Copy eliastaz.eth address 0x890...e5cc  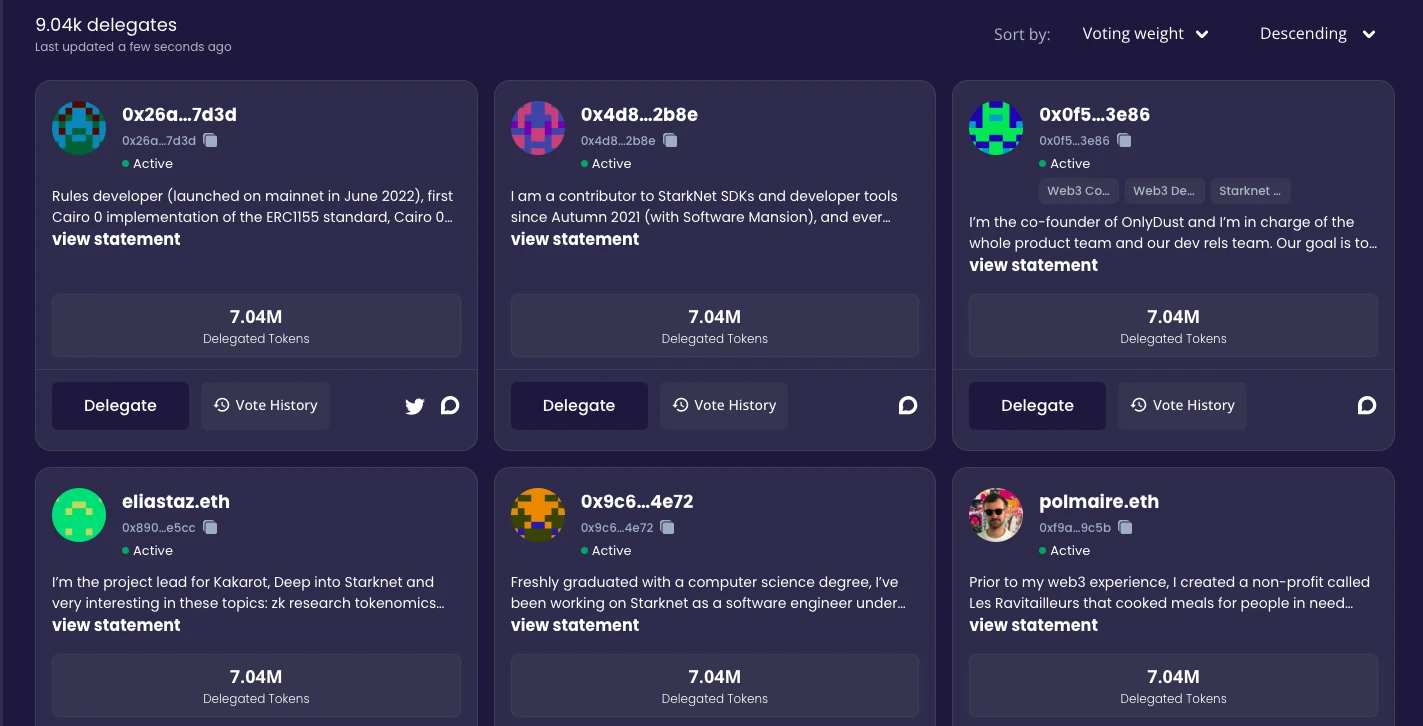pos(210,527)
